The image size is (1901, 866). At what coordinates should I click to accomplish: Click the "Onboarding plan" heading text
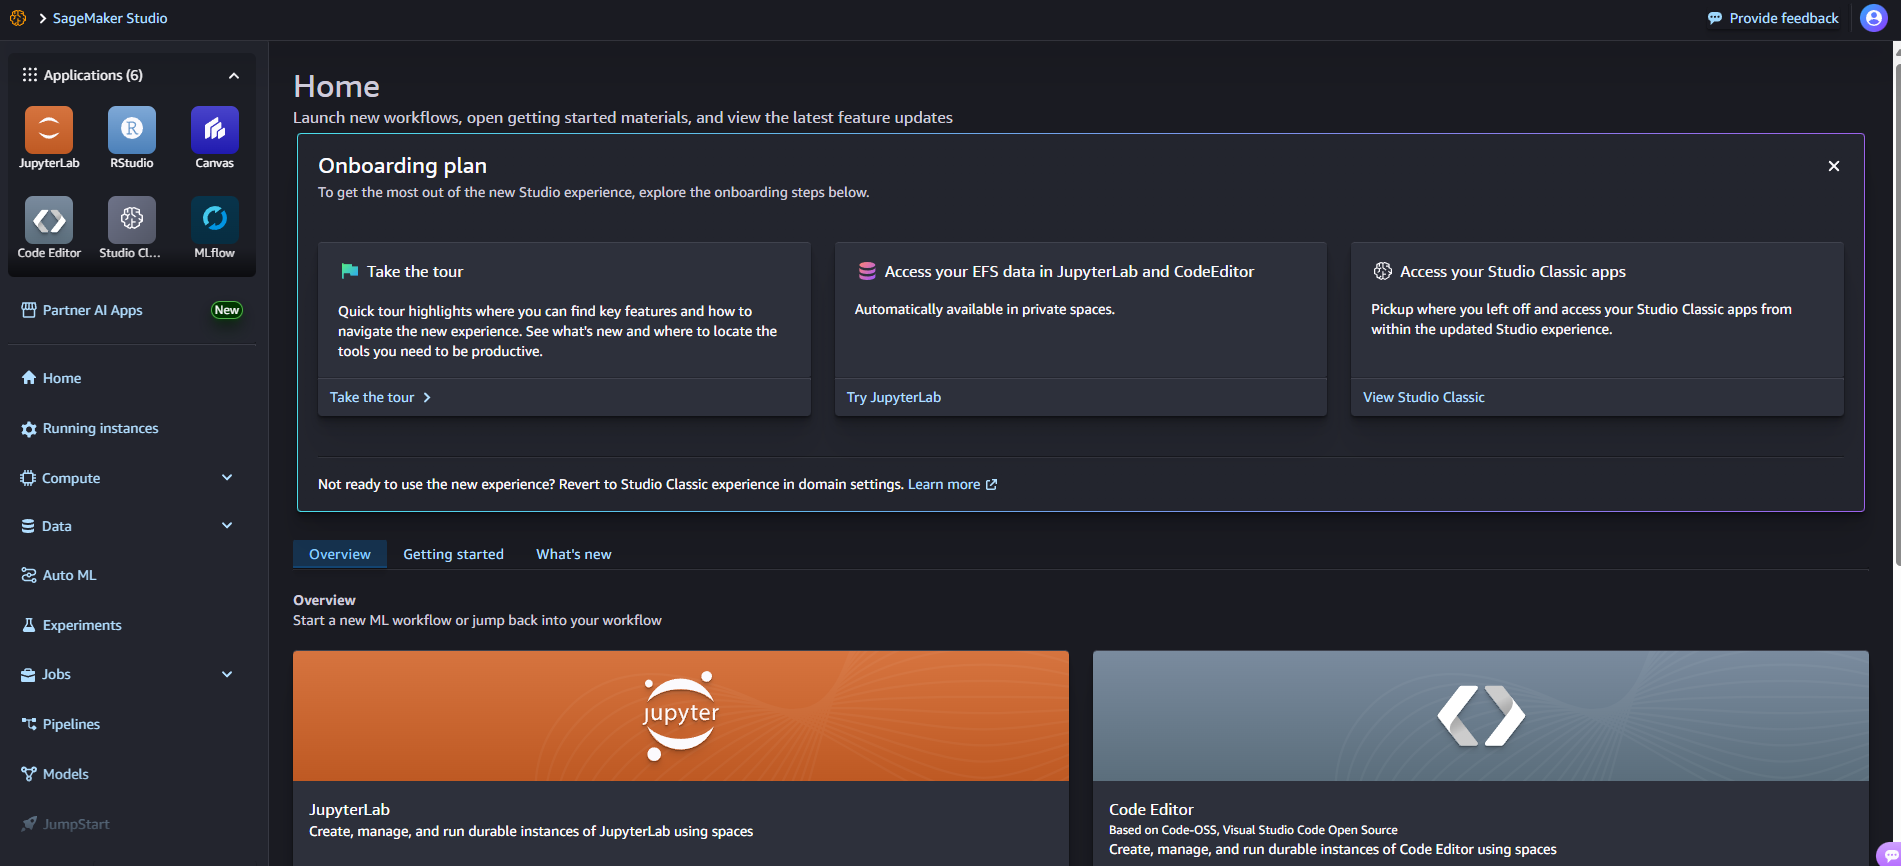[402, 166]
